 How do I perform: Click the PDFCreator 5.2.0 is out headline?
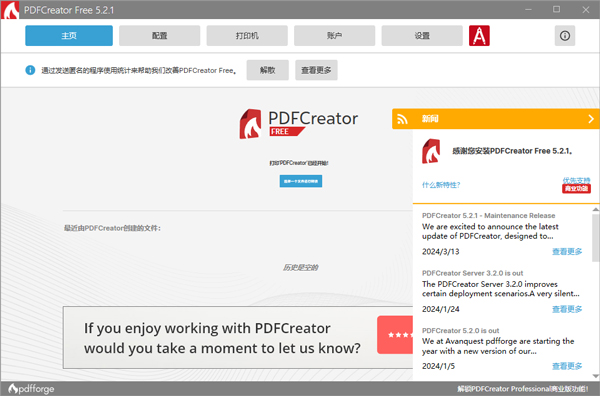click(461, 330)
